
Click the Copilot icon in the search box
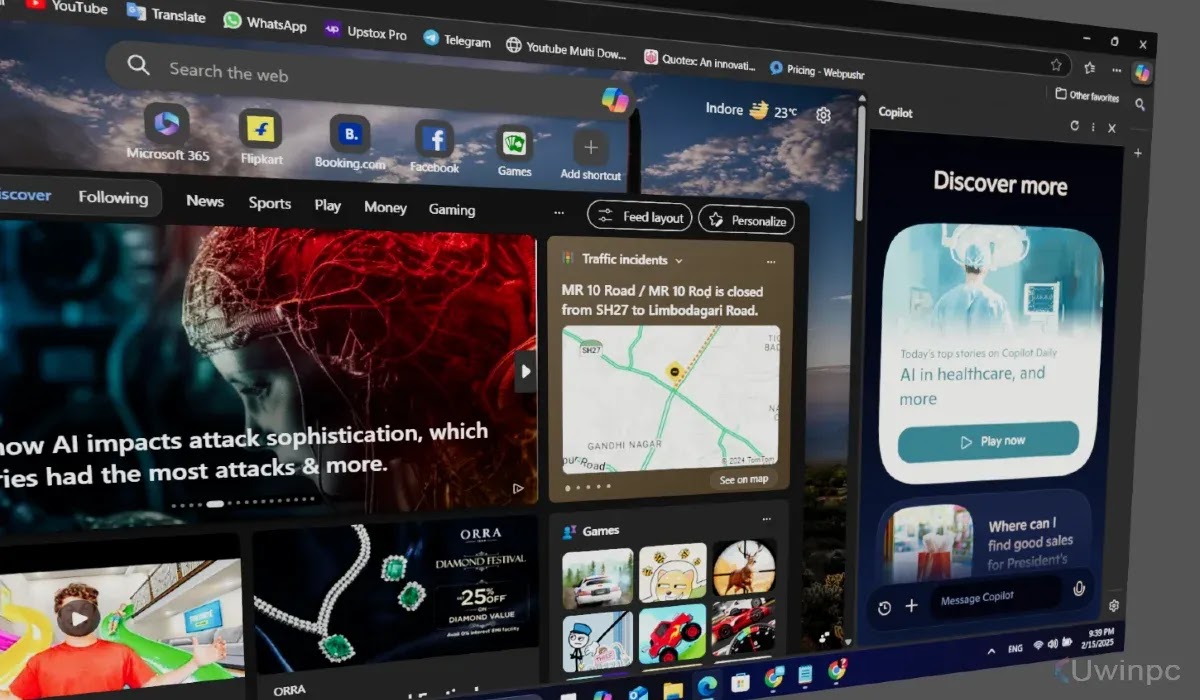click(x=615, y=99)
